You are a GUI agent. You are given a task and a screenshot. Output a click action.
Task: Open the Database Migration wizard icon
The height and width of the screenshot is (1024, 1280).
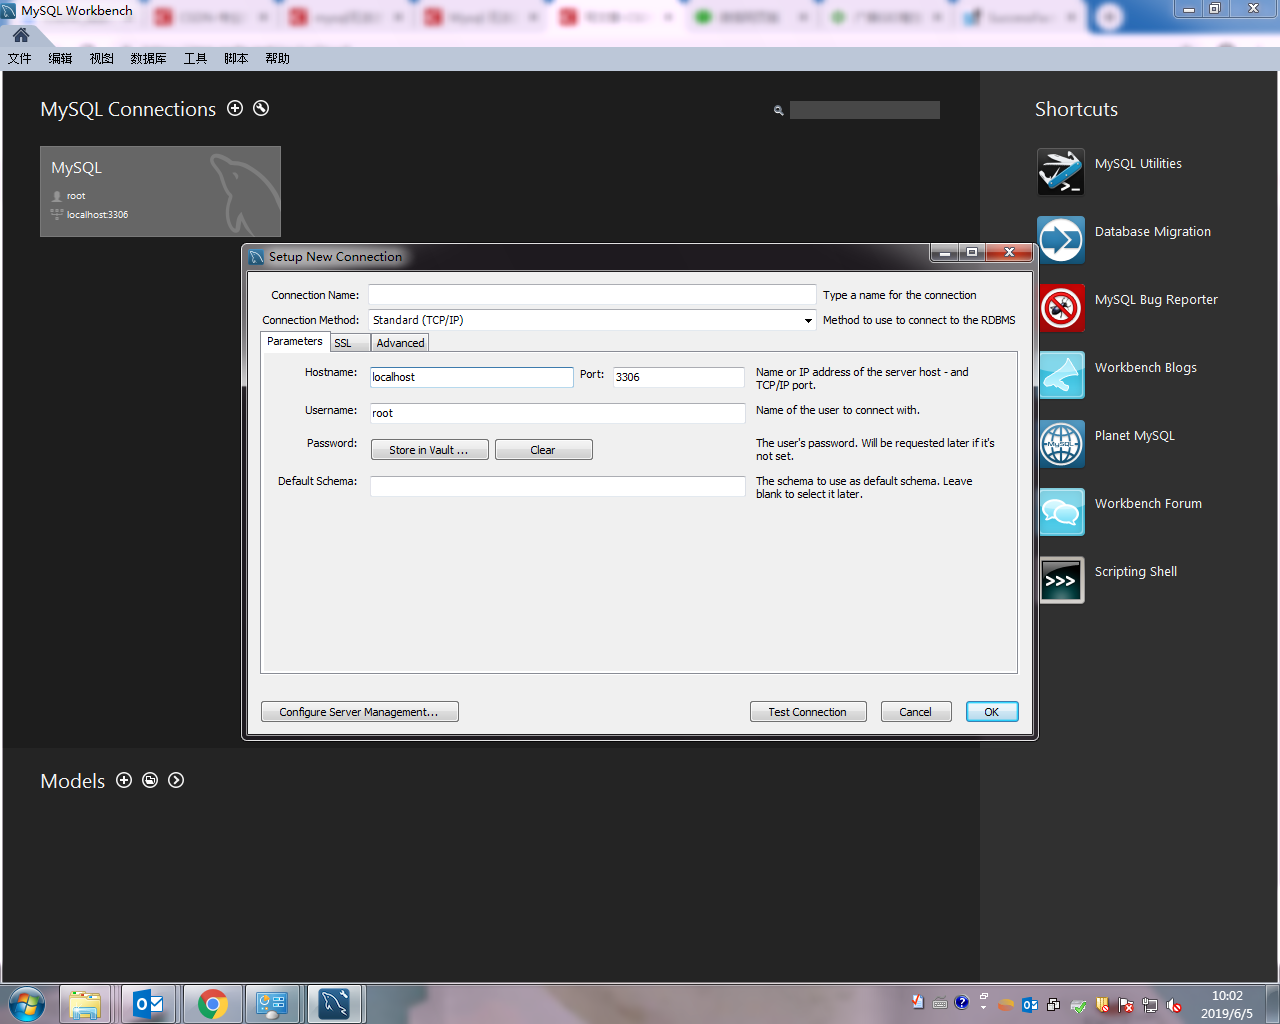tap(1060, 239)
